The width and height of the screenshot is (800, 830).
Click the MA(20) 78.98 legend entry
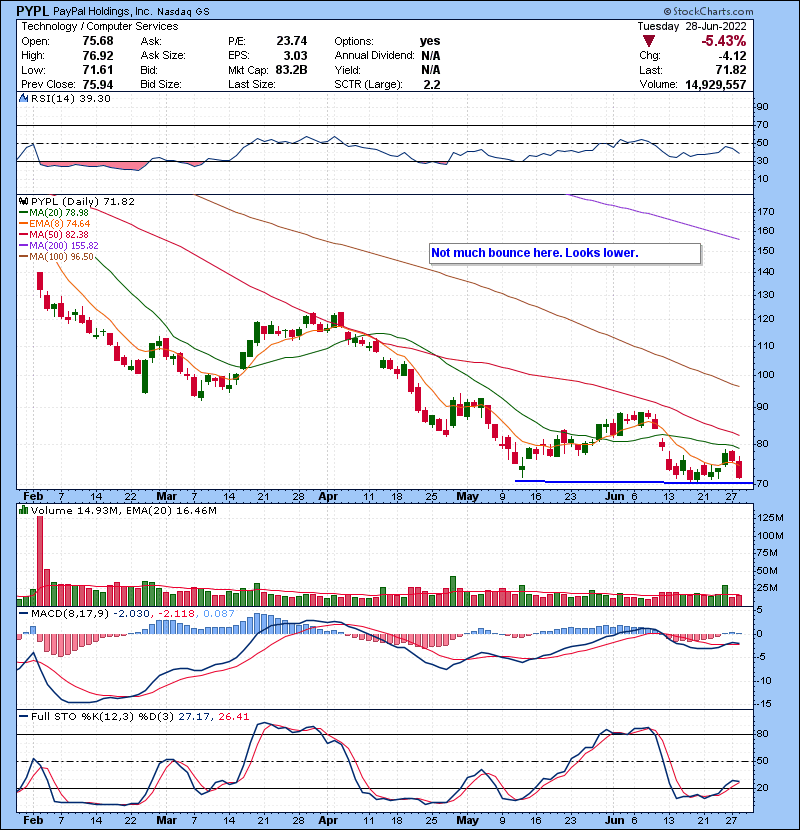[x=54, y=213]
